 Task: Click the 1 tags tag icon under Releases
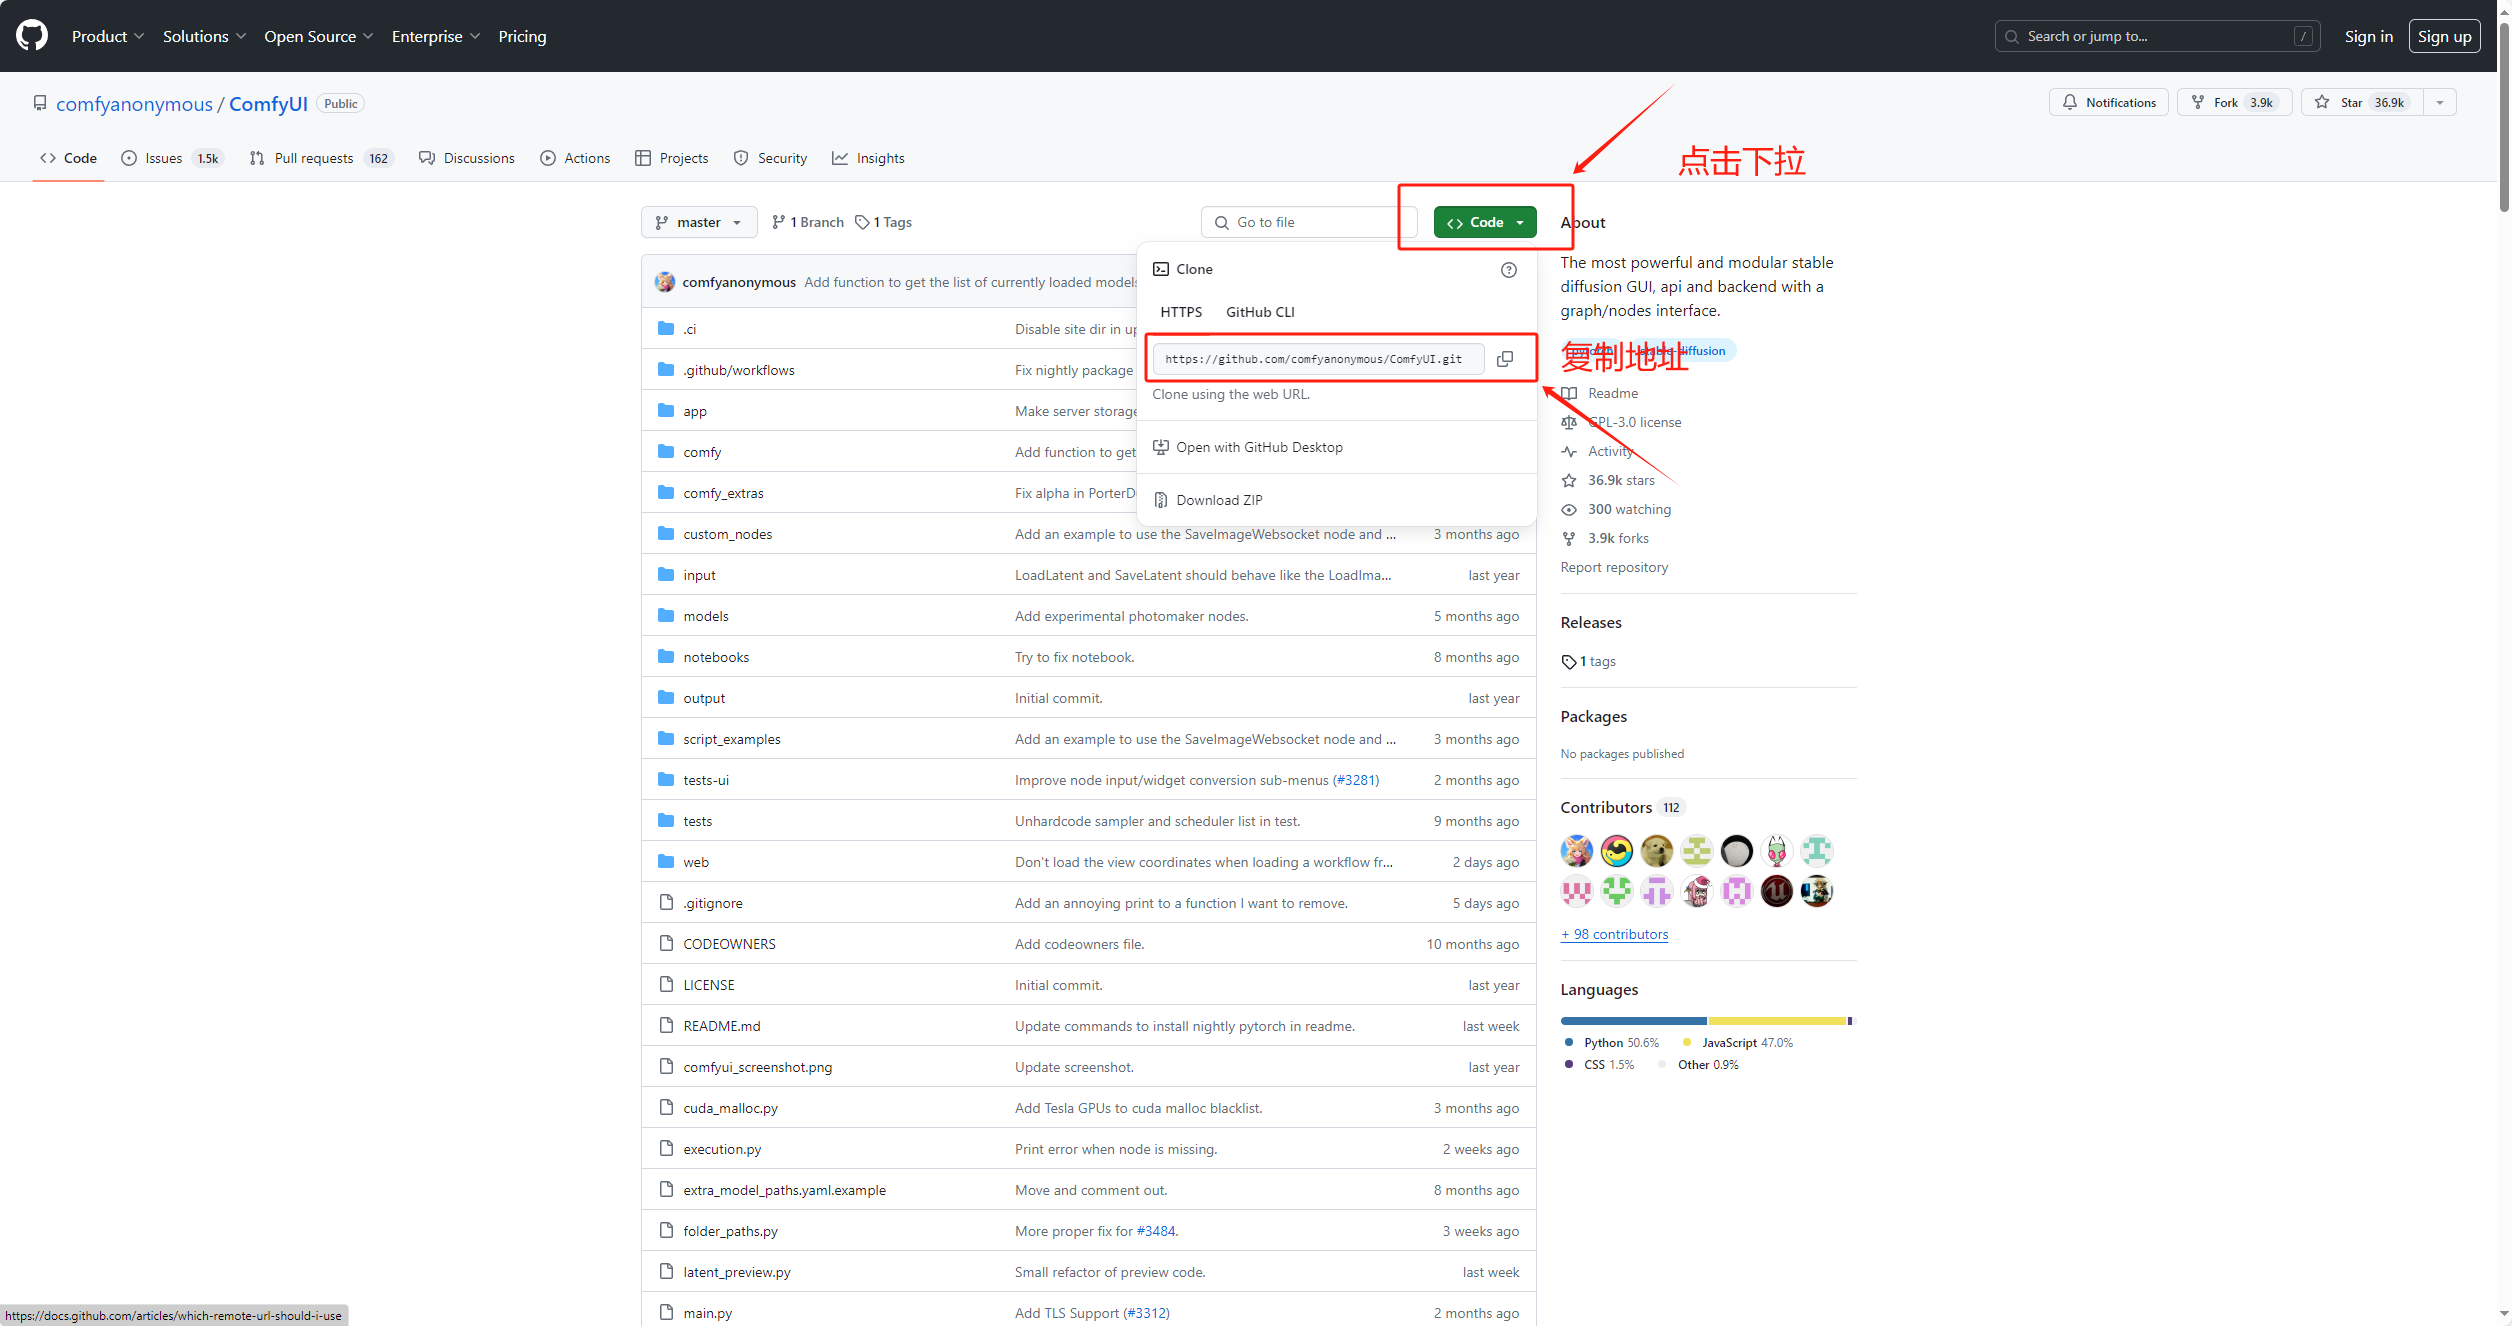[x=1569, y=662]
